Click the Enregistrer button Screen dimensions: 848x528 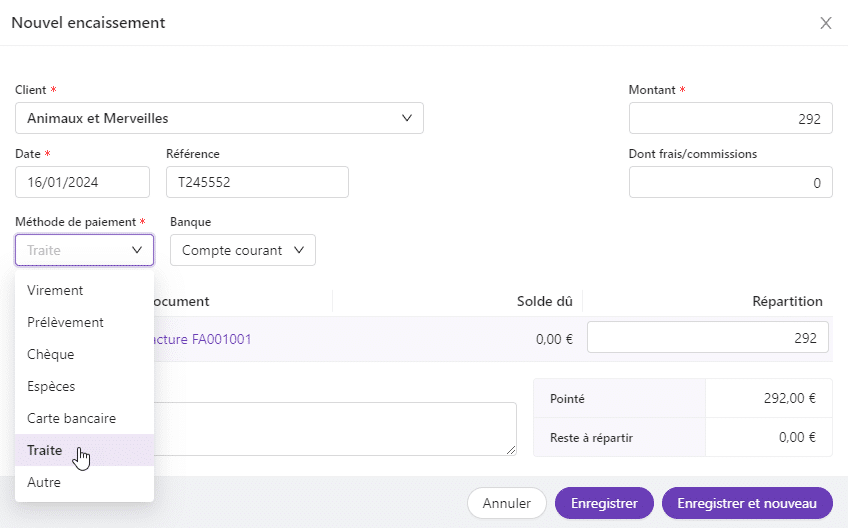tap(603, 503)
